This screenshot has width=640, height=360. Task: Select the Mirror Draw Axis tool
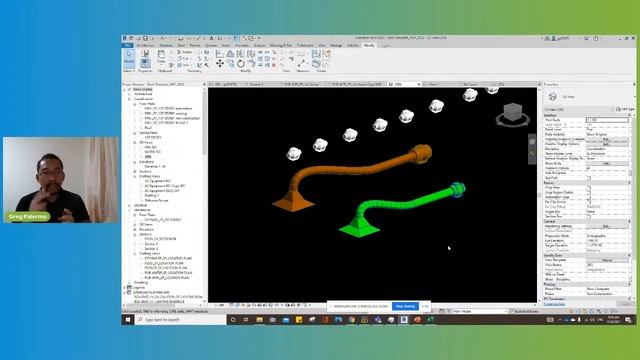[x=251, y=53]
